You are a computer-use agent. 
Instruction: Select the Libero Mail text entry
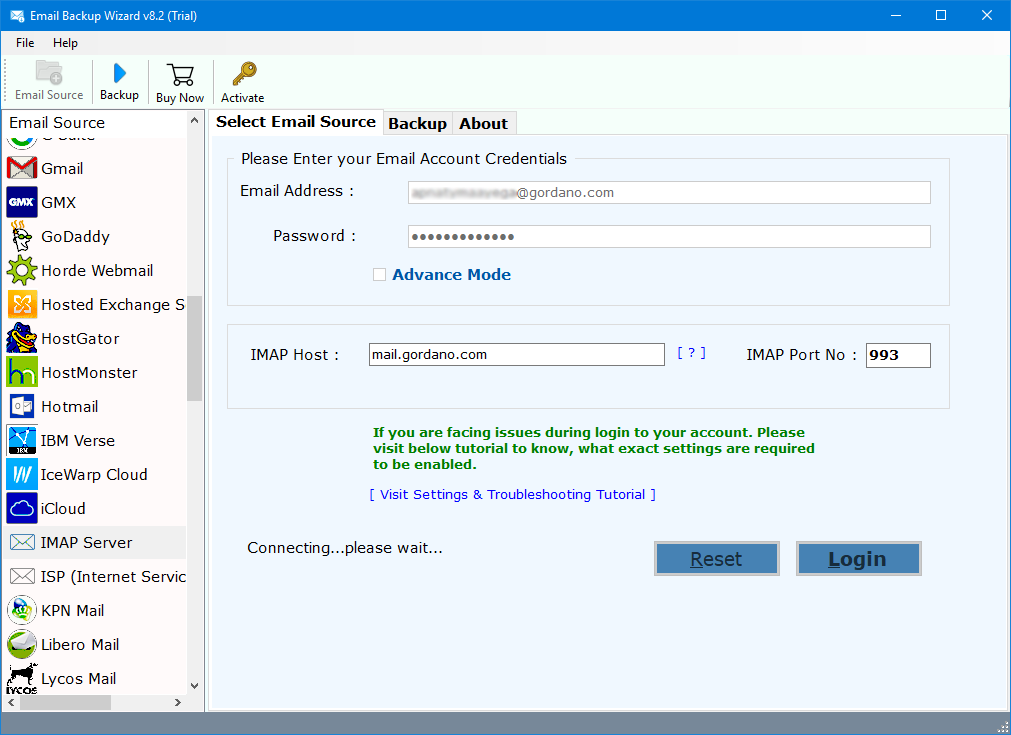80,645
